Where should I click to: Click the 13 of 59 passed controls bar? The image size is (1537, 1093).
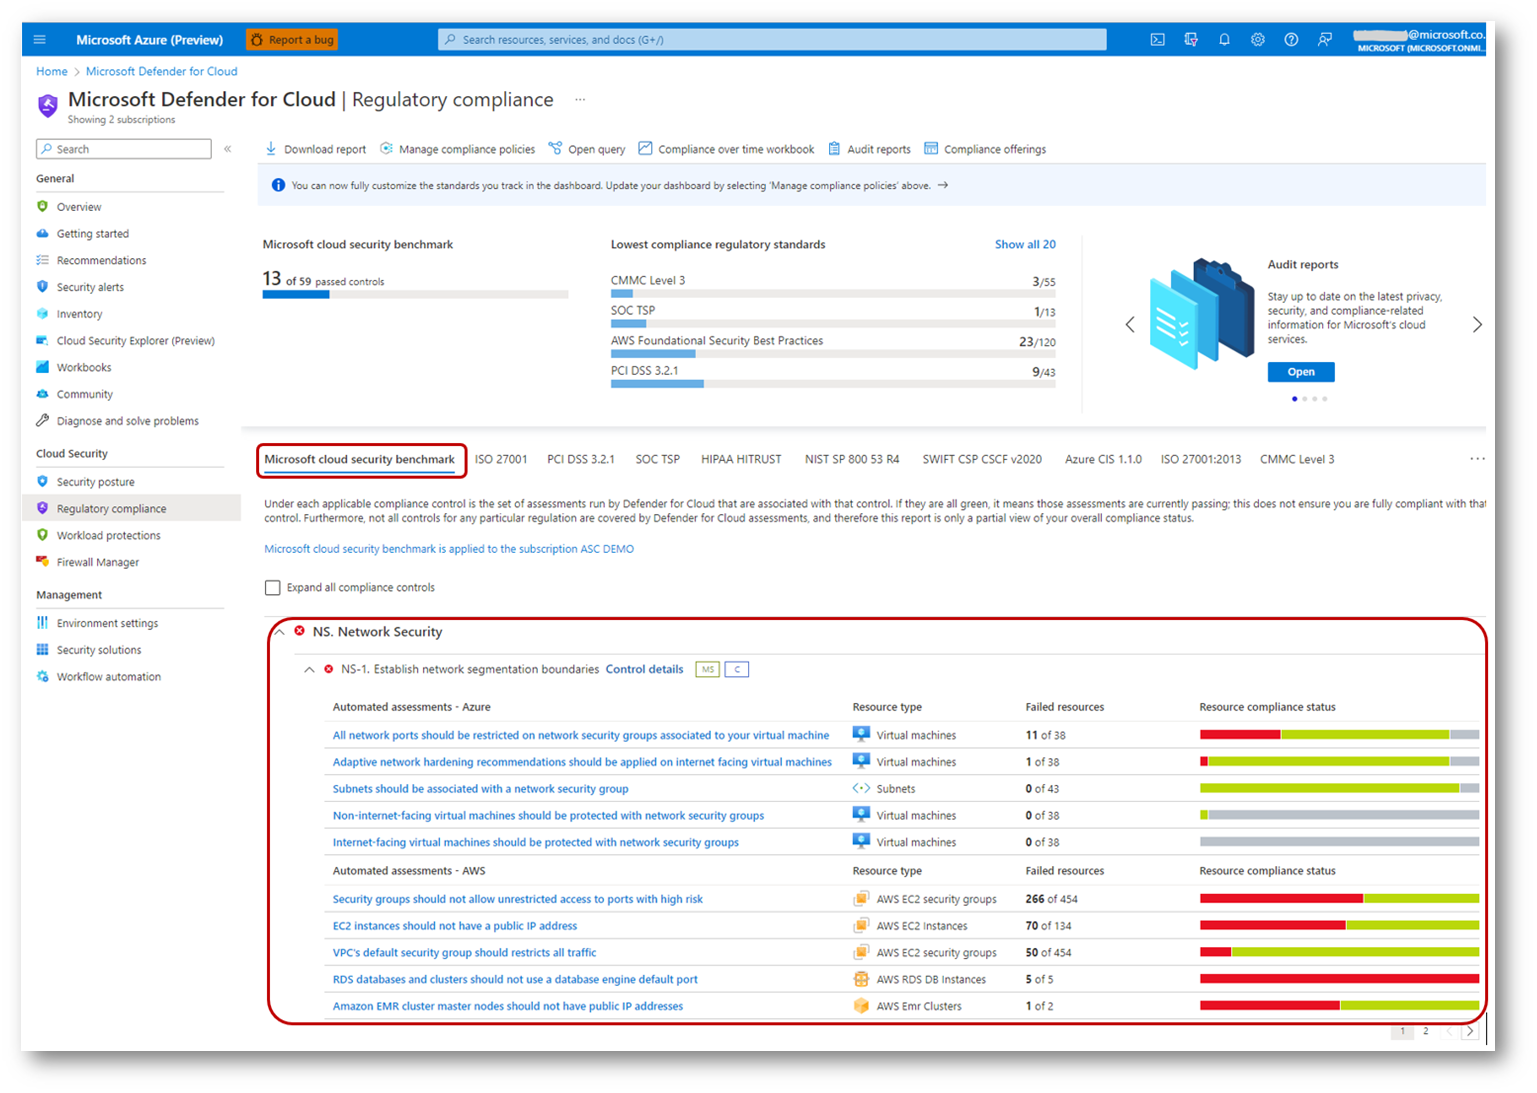pos(415,295)
